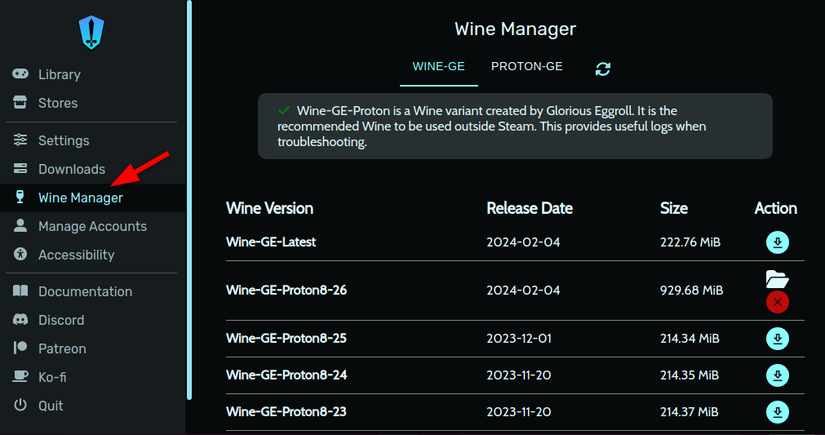Click the Wine-GE-Latest version name
Screen dimensions: 825x435
click(x=271, y=242)
